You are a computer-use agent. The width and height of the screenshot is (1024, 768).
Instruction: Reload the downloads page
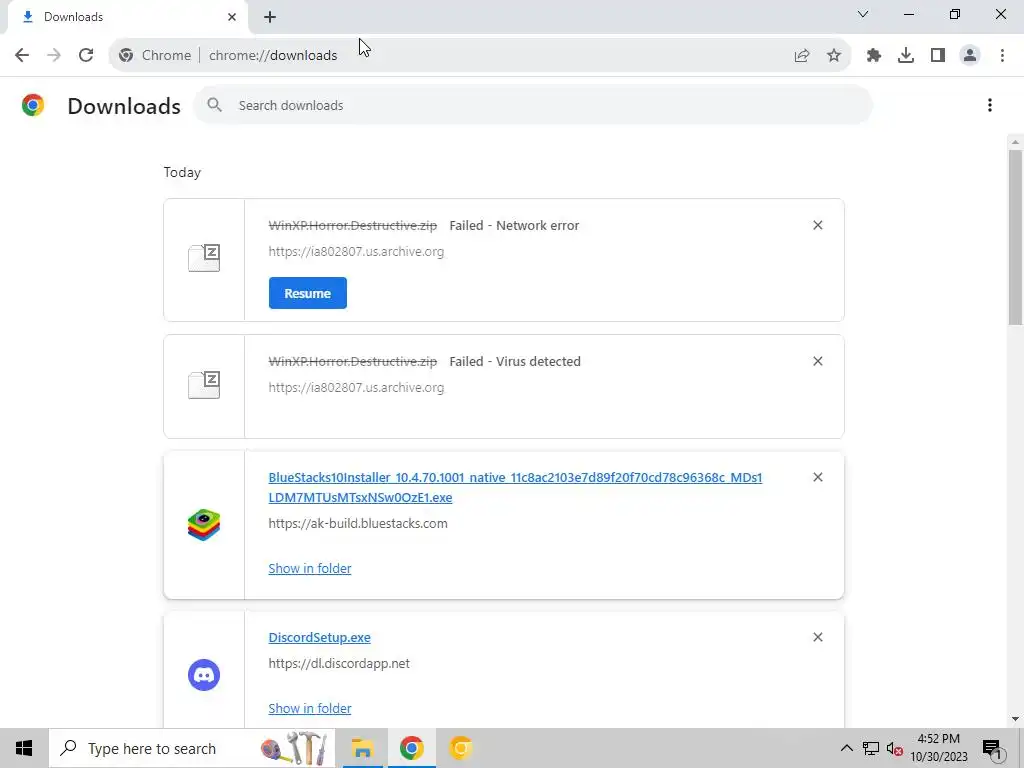[x=86, y=55]
